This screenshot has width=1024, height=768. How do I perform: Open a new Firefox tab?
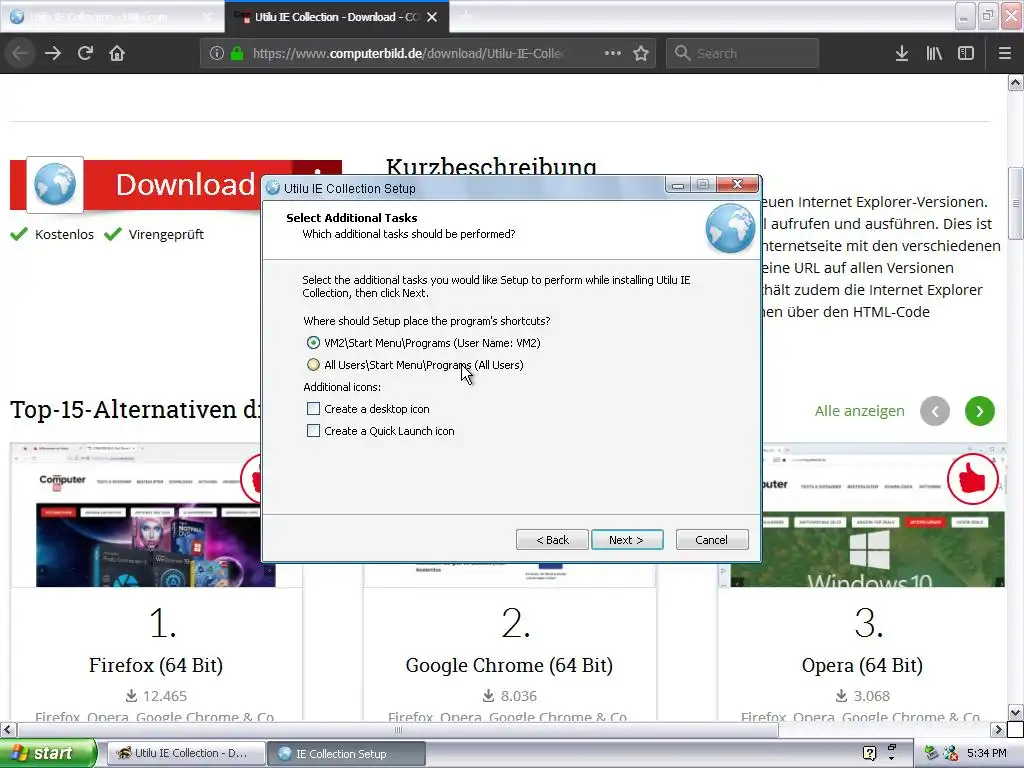466,16
